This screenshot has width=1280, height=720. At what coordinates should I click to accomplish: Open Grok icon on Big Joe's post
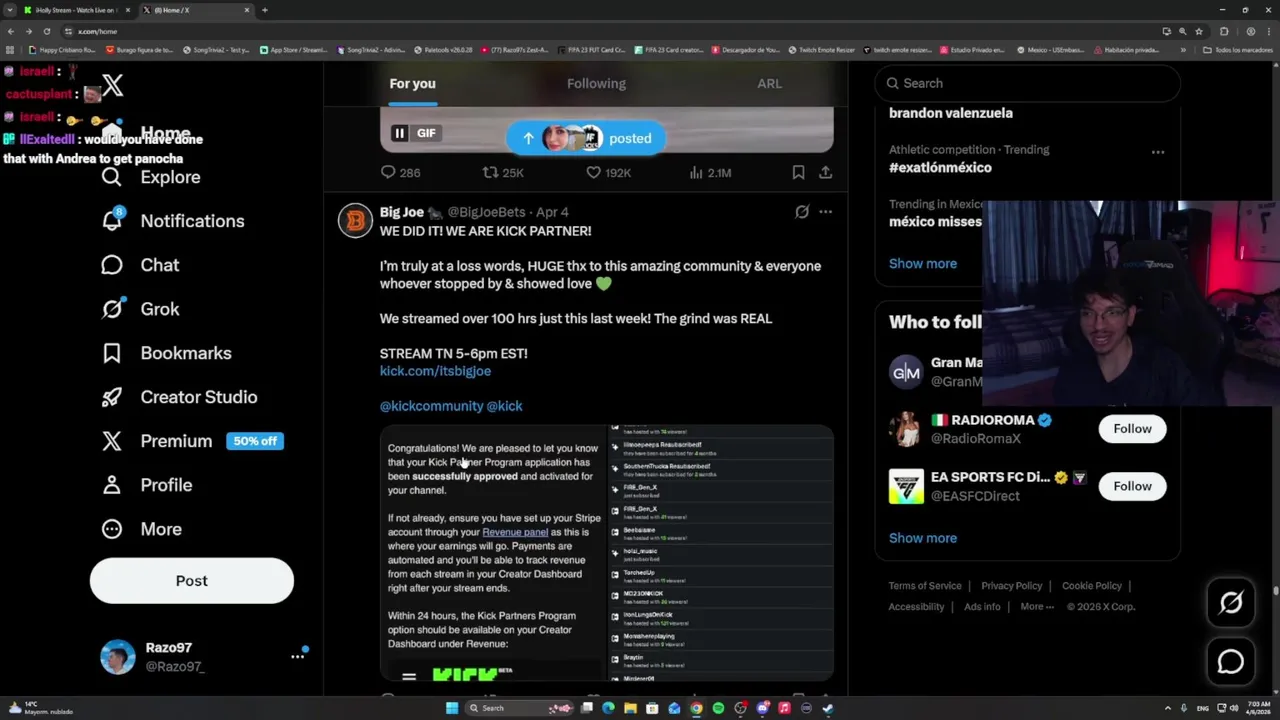[802, 212]
